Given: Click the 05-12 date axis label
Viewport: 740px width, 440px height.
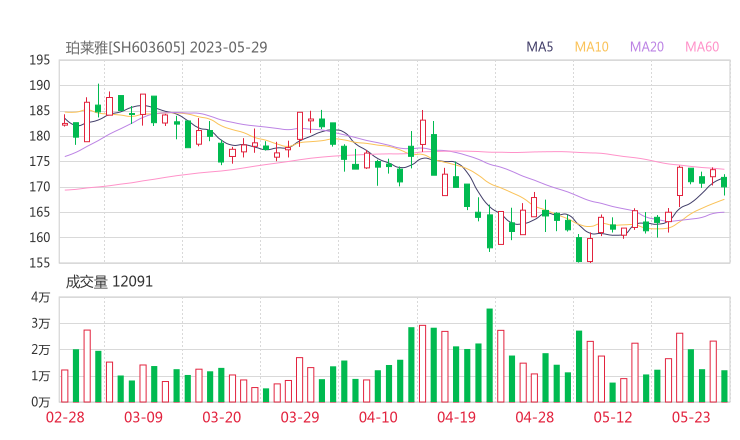Looking at the screenshot, I should pyautogui.click(x=613, y=417).
